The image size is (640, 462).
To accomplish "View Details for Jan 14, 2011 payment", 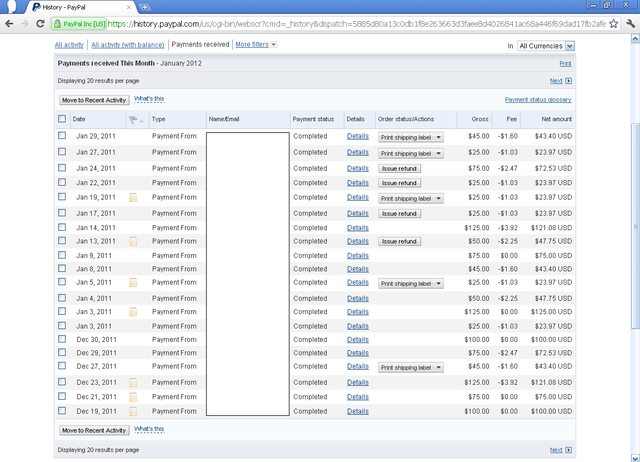I will pos(358,228).
